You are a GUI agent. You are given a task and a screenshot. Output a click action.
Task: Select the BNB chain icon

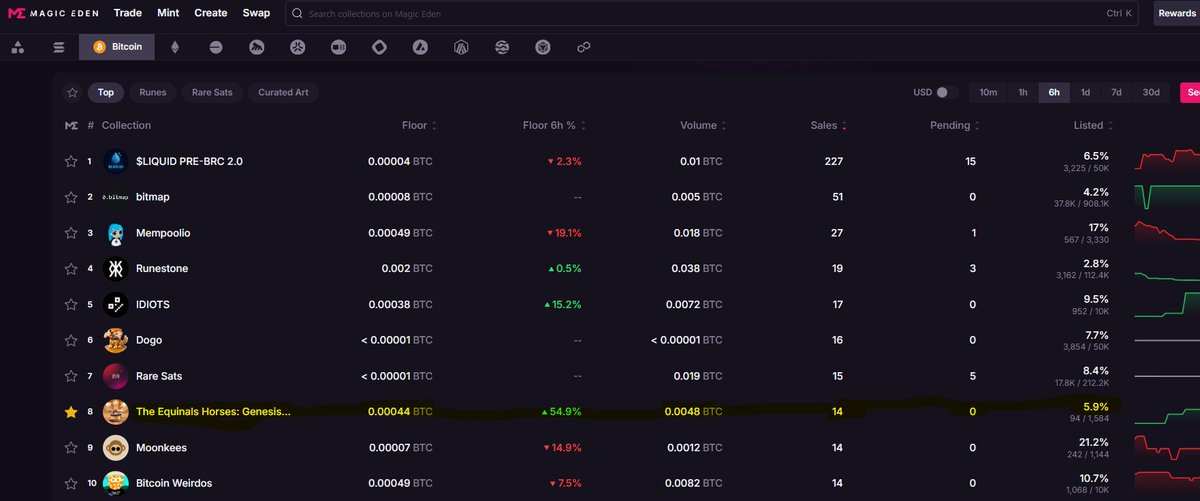(x=543, y=47)
